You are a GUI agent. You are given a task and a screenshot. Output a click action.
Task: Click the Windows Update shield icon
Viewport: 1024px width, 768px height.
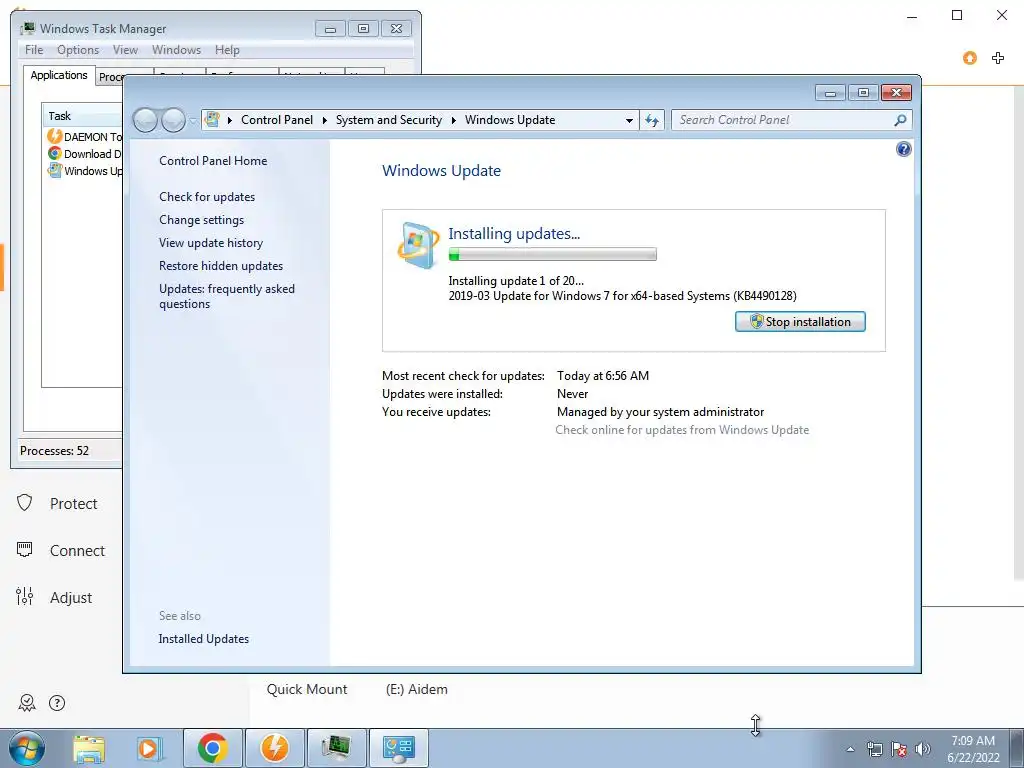point(417,245)
